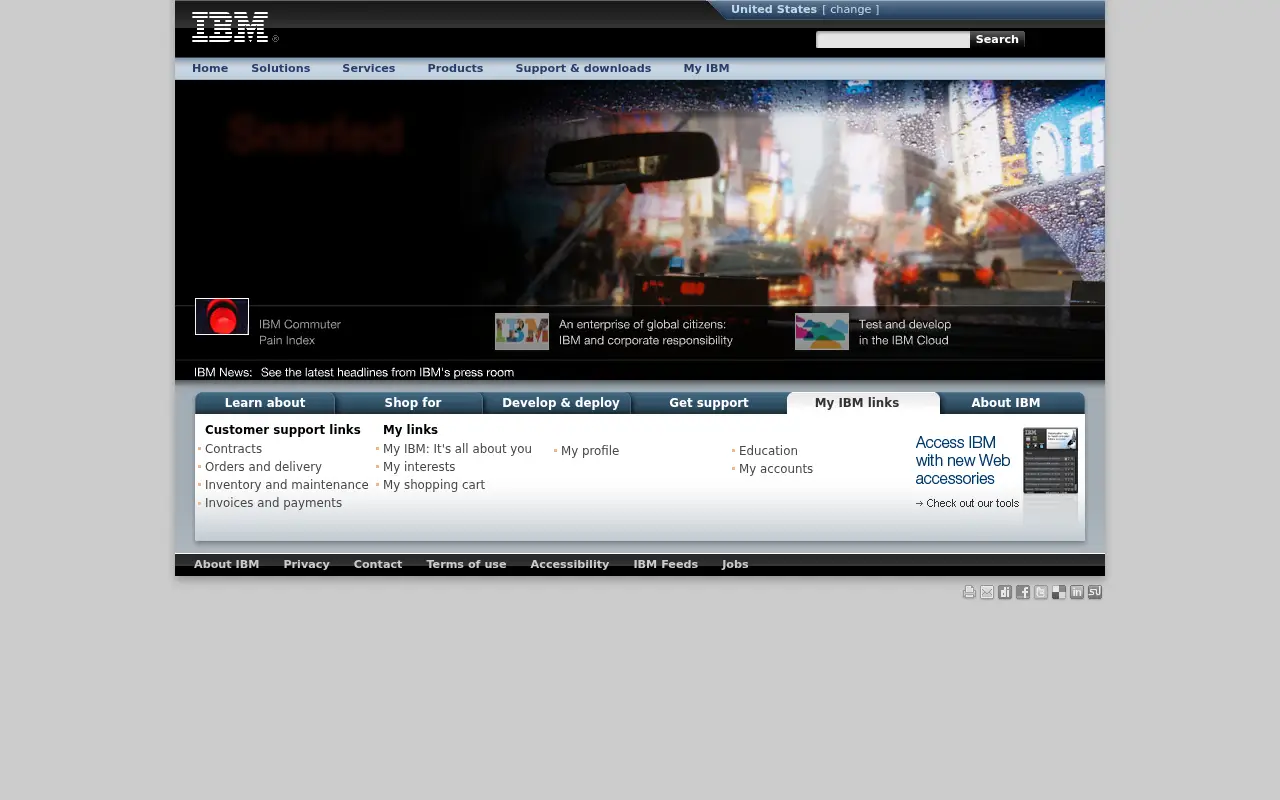
Task: Share the page on Digg
Action: (x=1005, y=592)
